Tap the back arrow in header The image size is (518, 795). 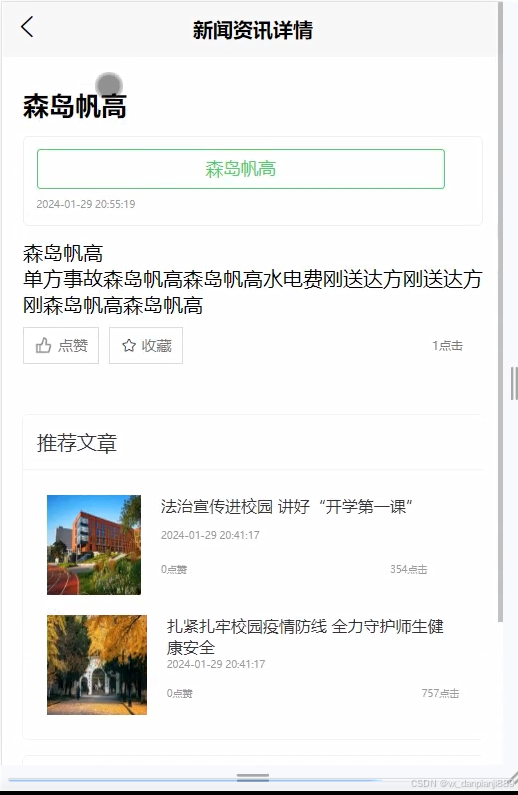point(27,27)
